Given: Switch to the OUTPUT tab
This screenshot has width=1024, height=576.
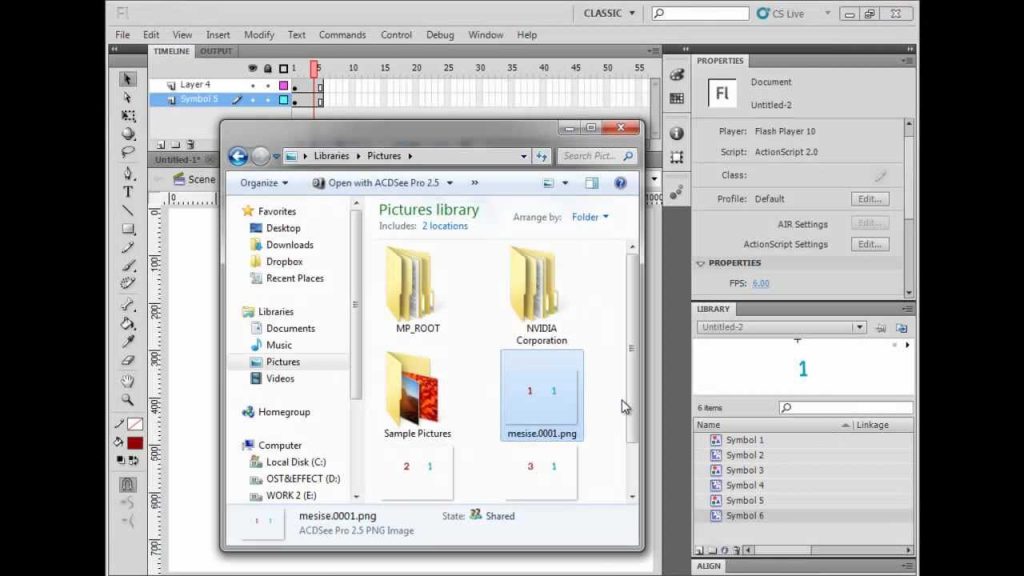Looking at the screenshot, I should click(216, 51).
